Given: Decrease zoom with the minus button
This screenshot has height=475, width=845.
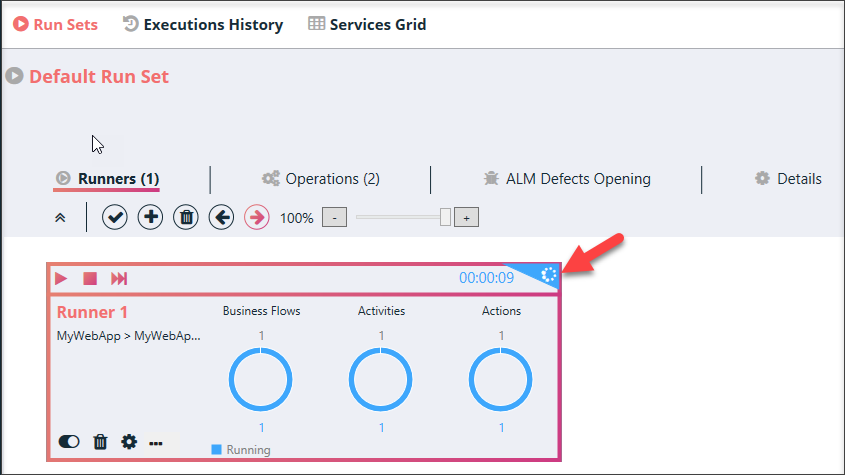Looking at the screenshot, I should tap(335, 218).
